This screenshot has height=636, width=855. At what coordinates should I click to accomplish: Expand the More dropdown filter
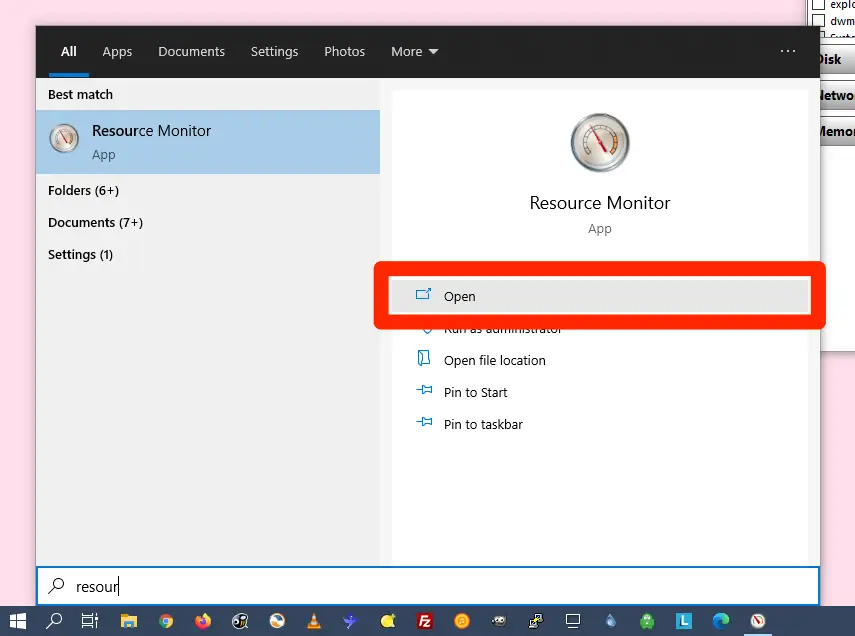click(x=414, y=52)
